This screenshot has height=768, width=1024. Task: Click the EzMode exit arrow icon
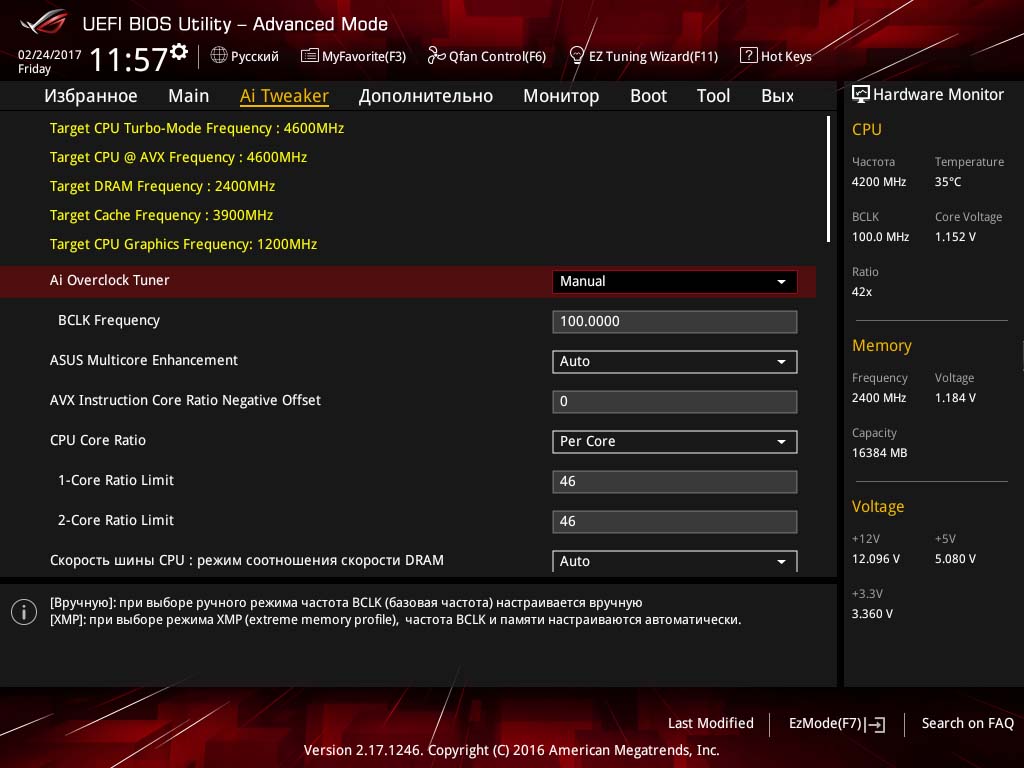pos(875,724)
